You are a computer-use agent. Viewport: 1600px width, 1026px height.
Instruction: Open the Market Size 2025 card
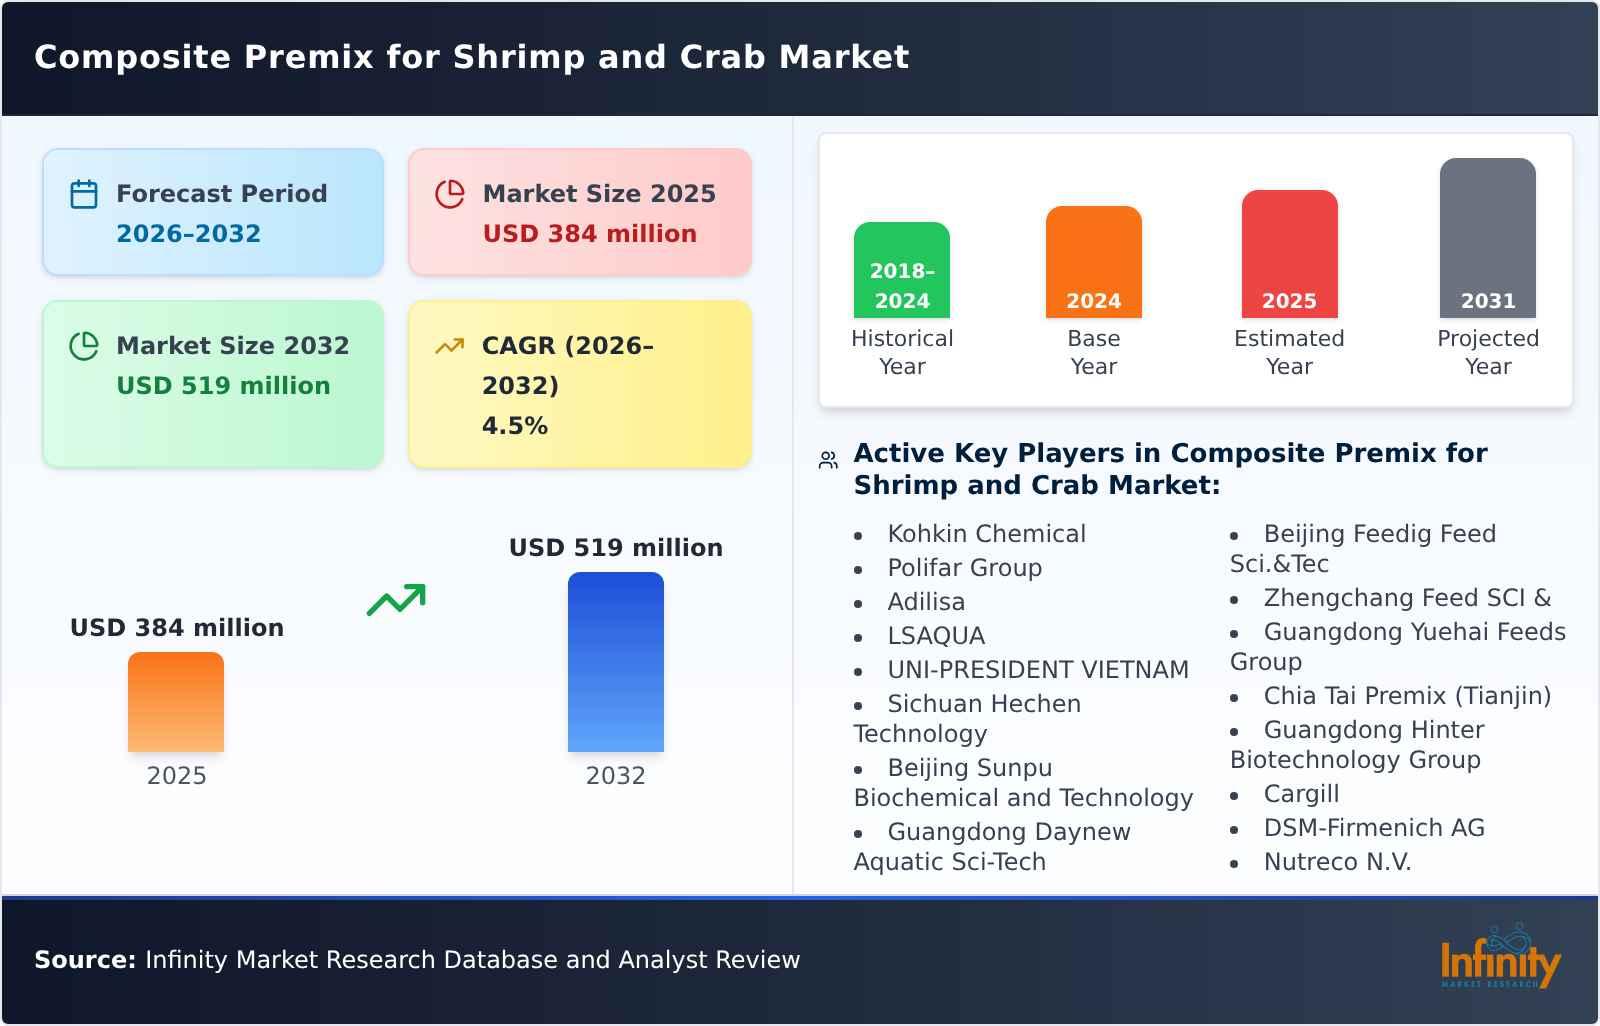click(578, 211)
